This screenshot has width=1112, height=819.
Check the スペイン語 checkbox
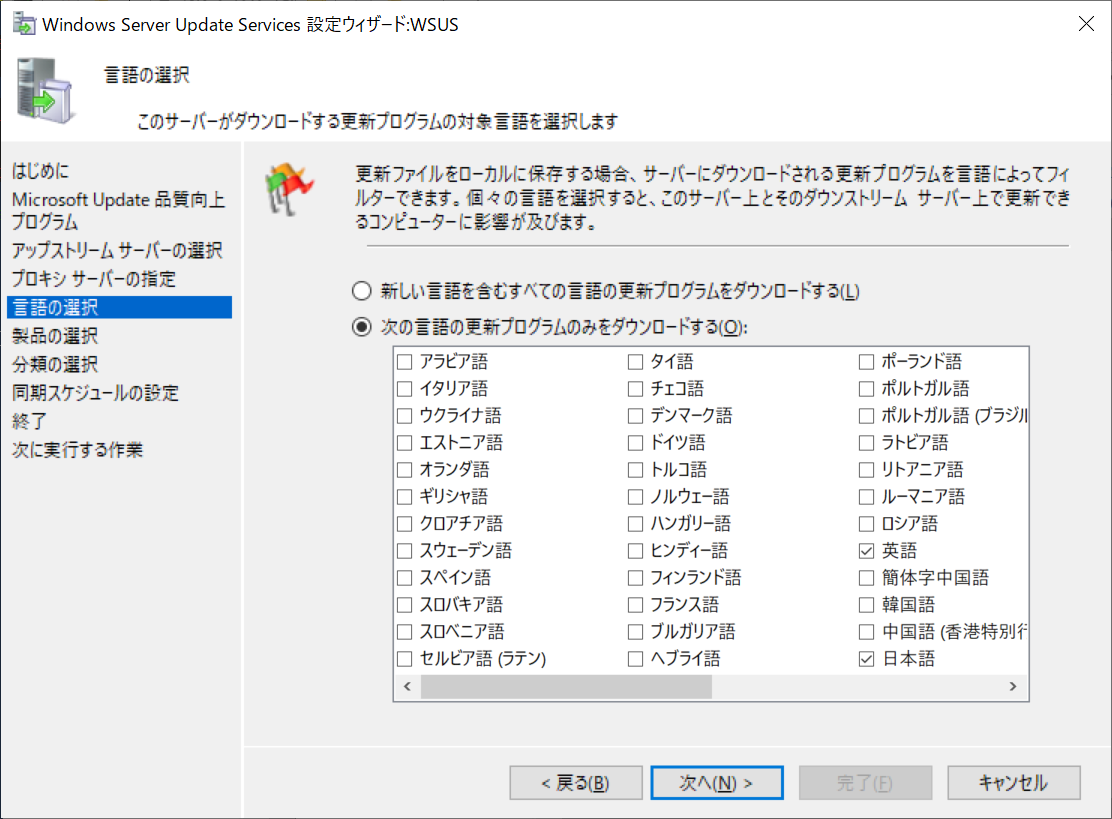[x=404, y=577]
